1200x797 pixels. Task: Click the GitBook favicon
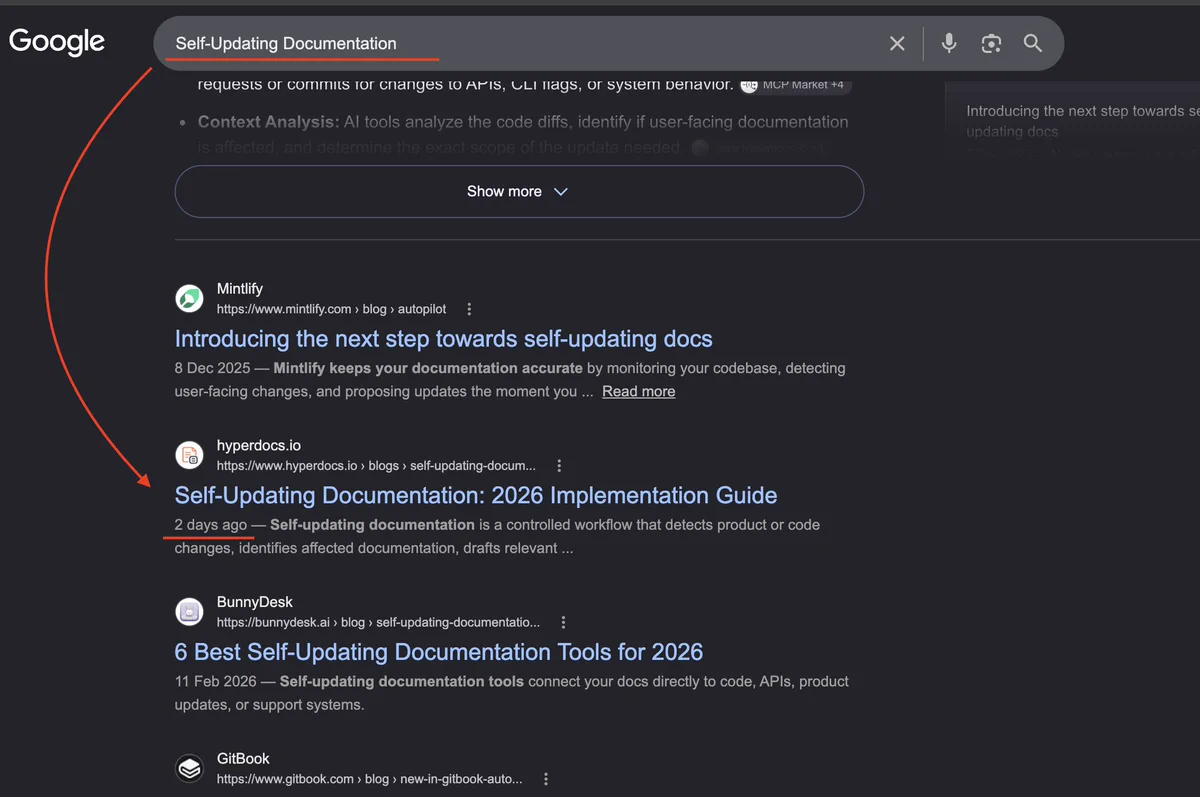[189, 768]
